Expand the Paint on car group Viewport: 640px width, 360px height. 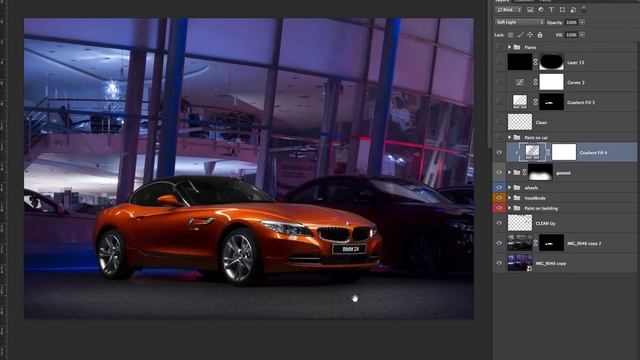pyautogui.click(x=509, y=138)
